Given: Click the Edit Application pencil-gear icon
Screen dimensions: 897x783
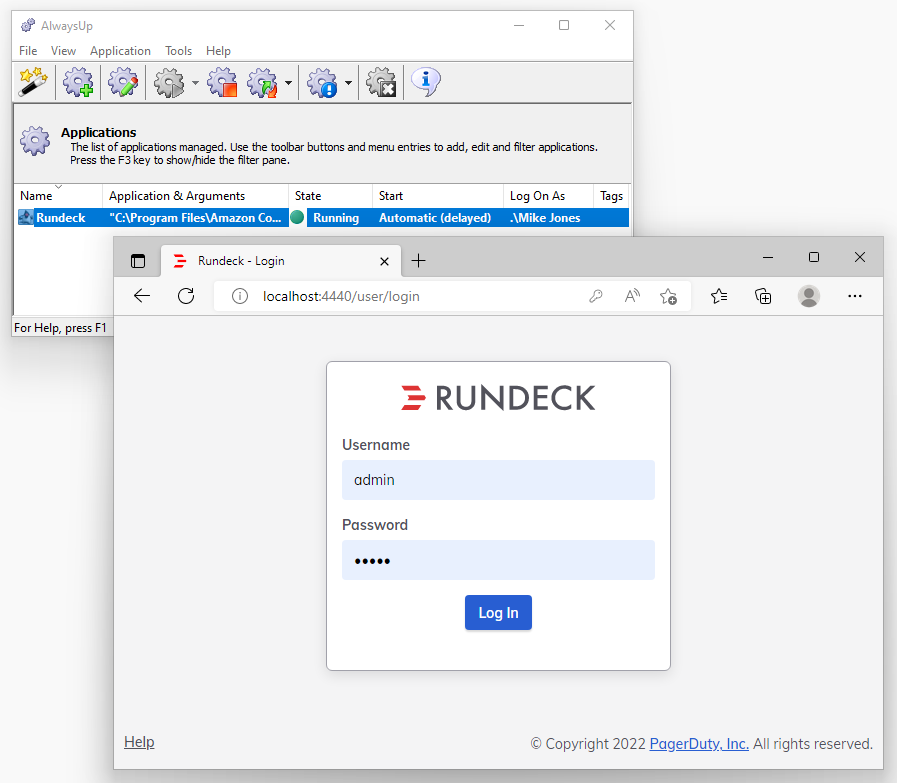Looking at the screenshot, I should click(x=123, y=82).
